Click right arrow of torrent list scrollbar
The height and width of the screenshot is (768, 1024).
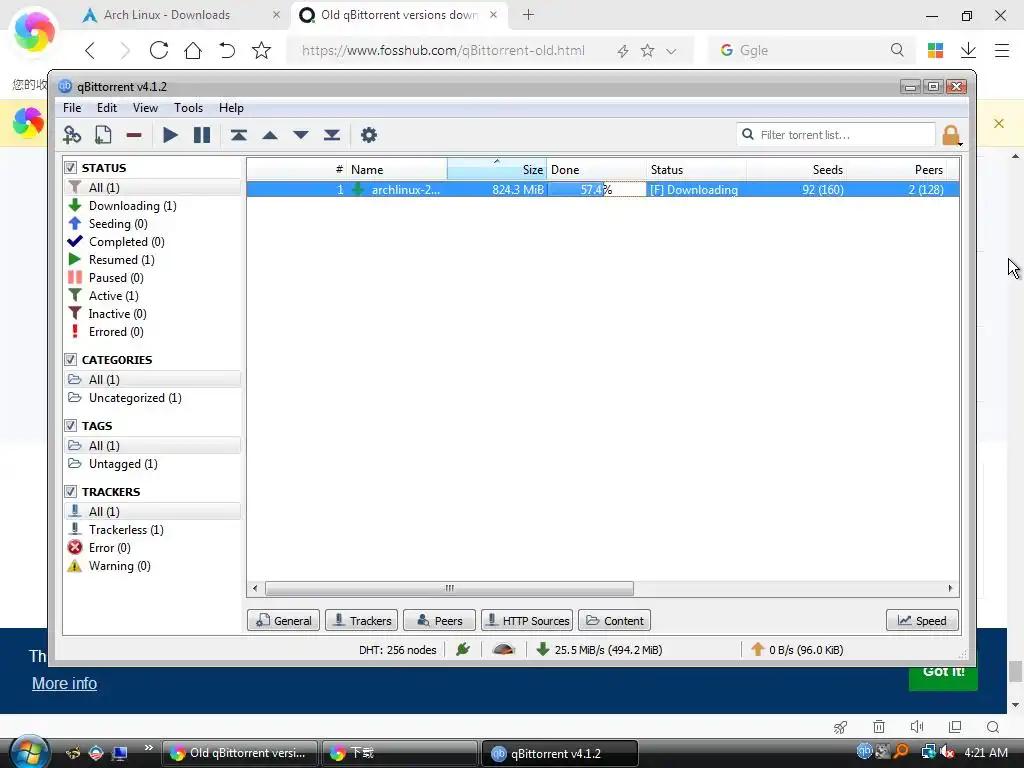point(950,588)
